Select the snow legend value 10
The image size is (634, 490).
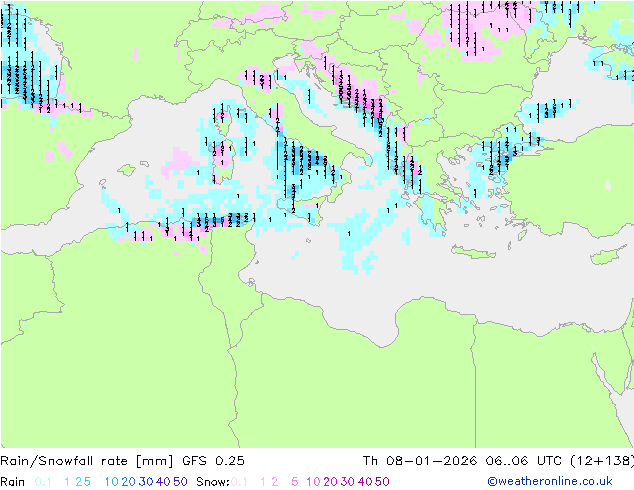(x=313, y=482)
